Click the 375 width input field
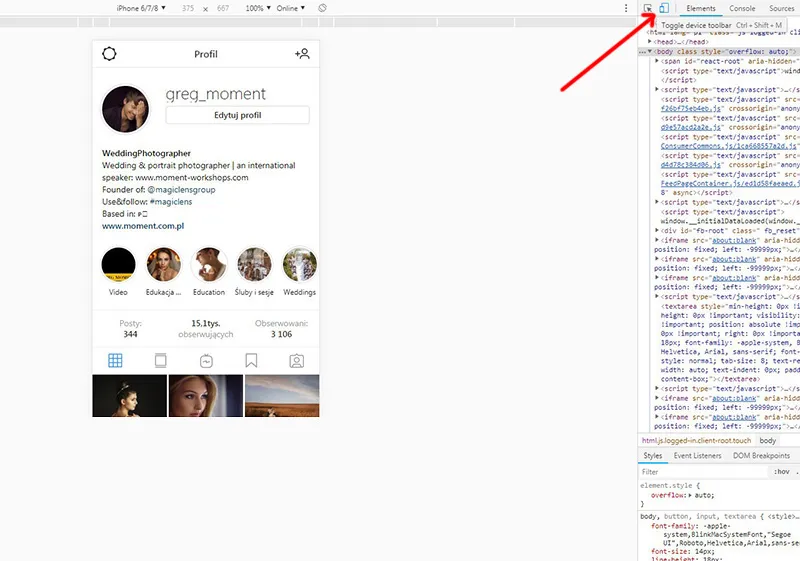The height and width of the screenshot is (561, 800). (x=188, y=8)
